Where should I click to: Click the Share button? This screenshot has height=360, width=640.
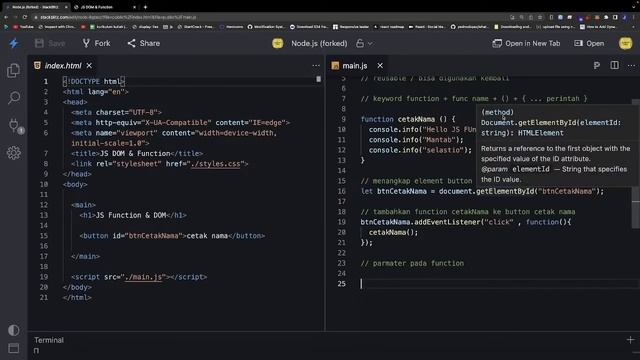[x=144, y=43]
